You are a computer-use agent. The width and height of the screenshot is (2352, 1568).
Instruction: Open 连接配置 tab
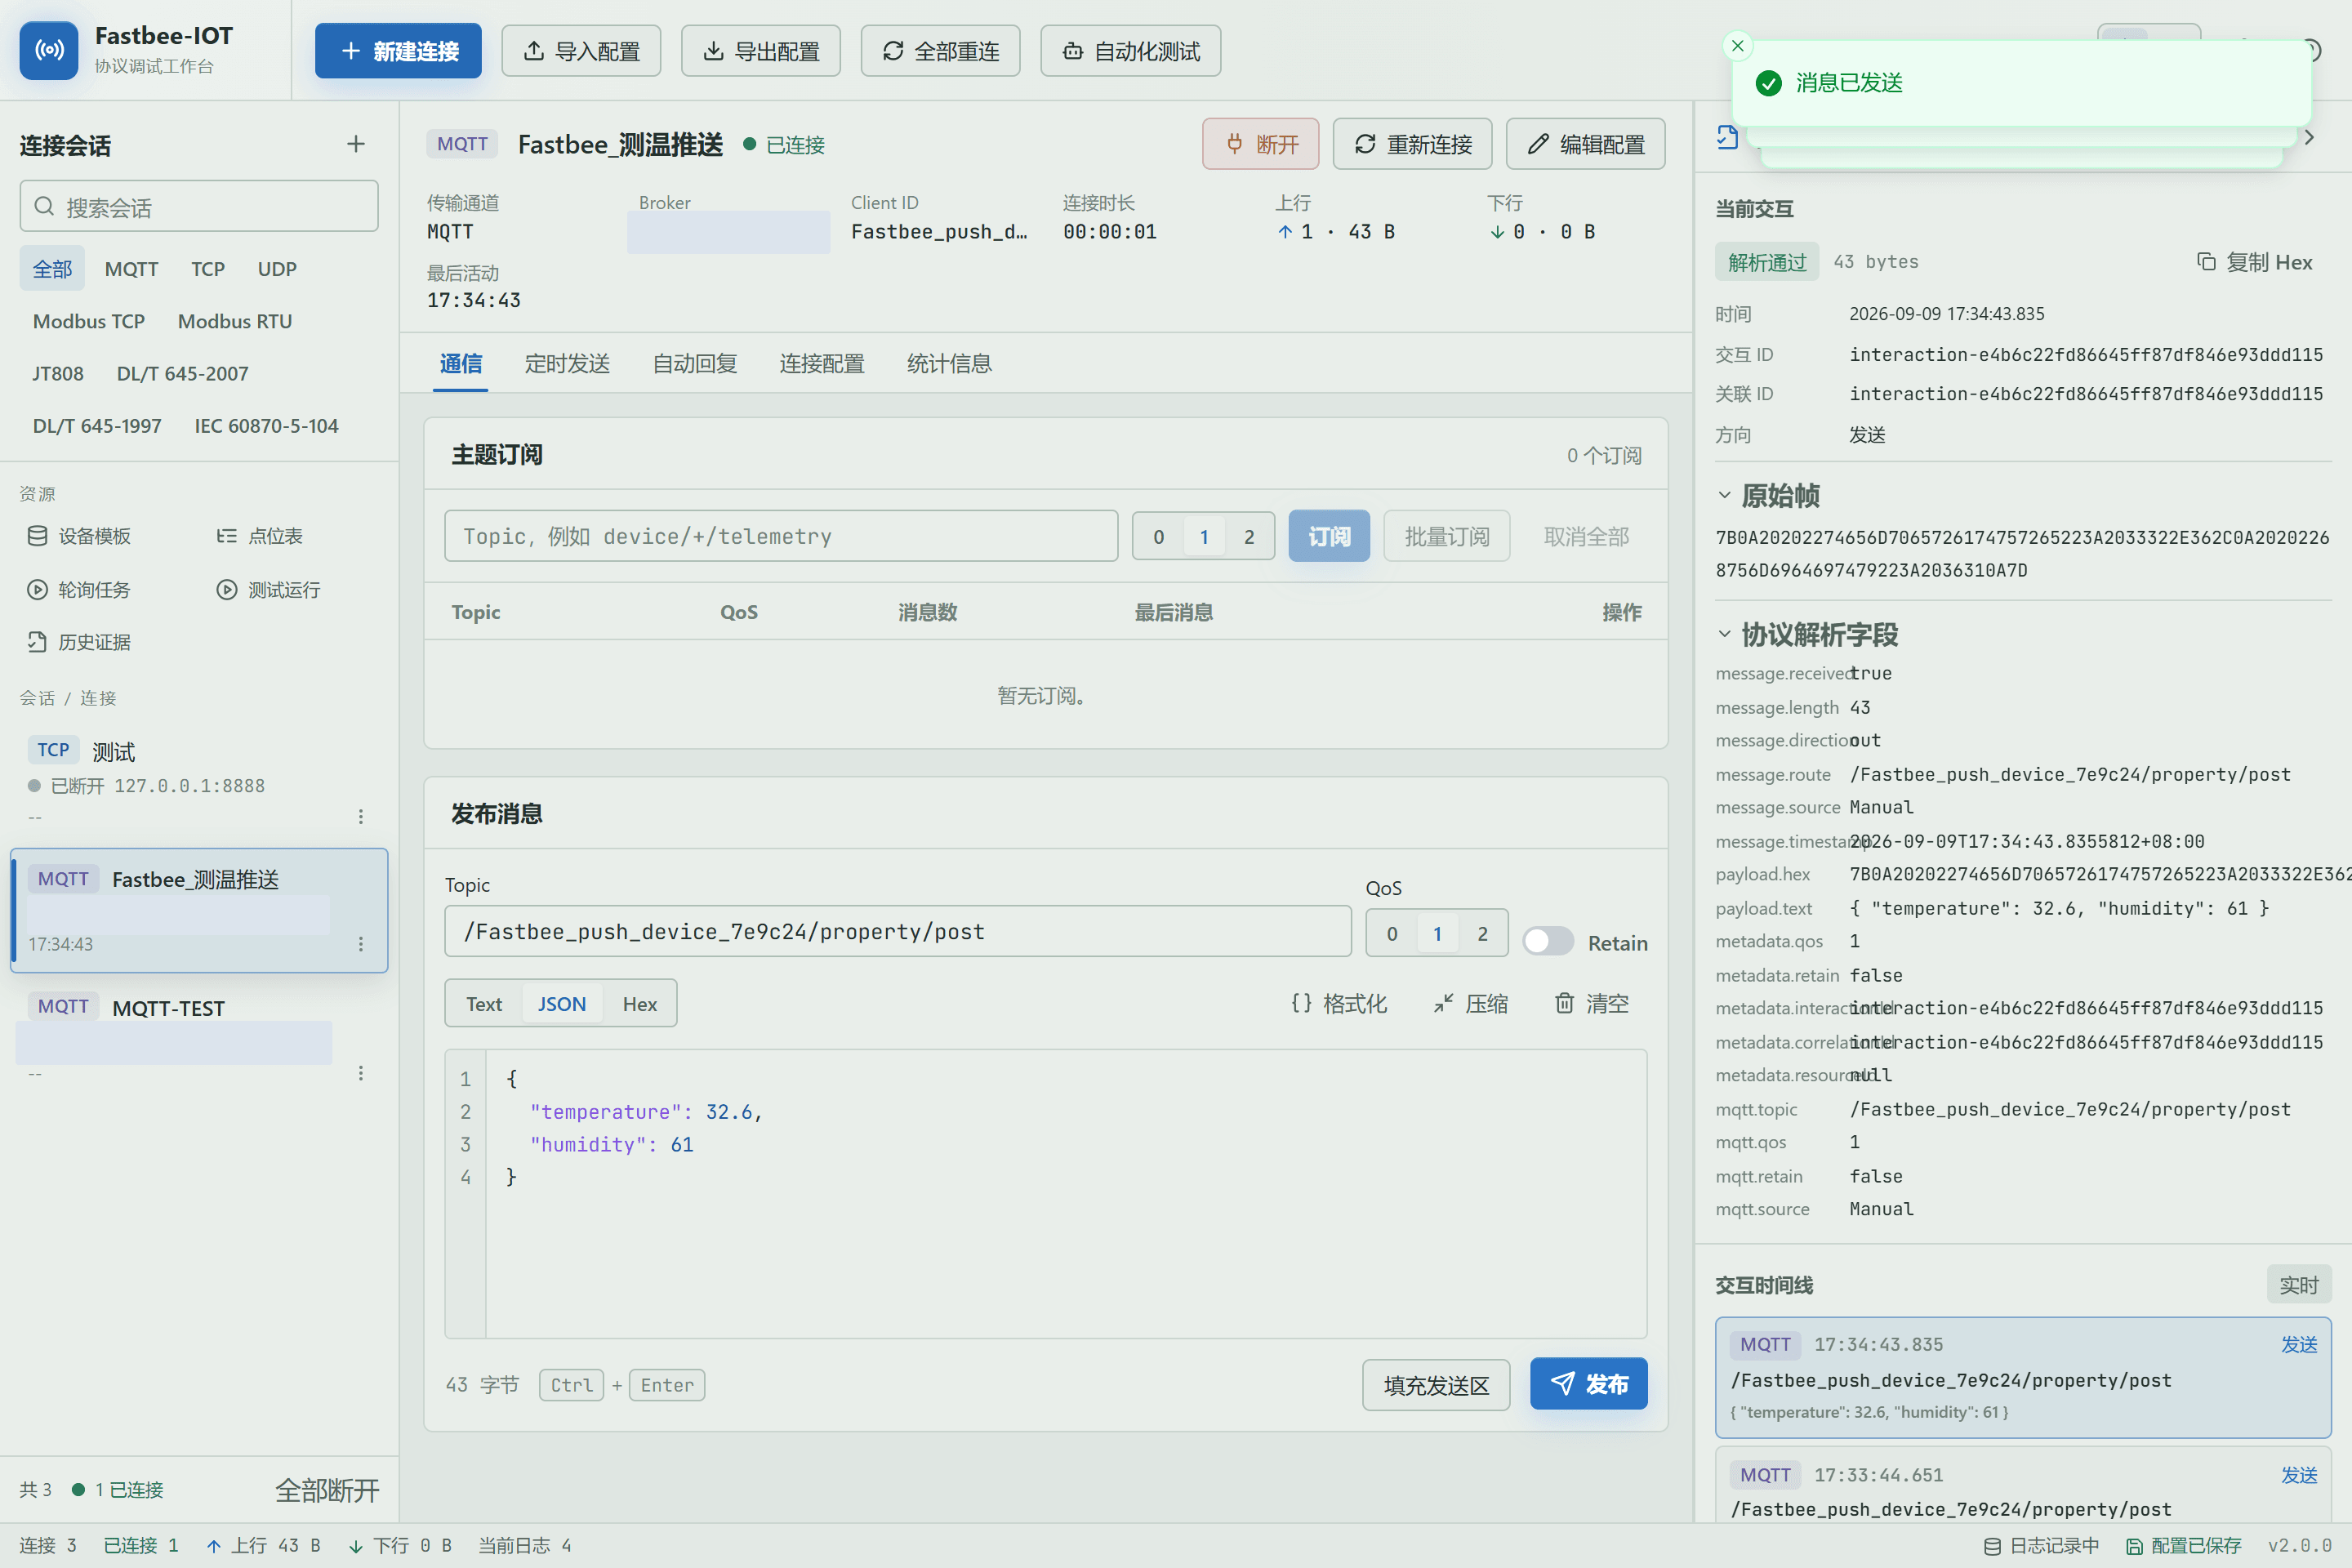point(822,363)
